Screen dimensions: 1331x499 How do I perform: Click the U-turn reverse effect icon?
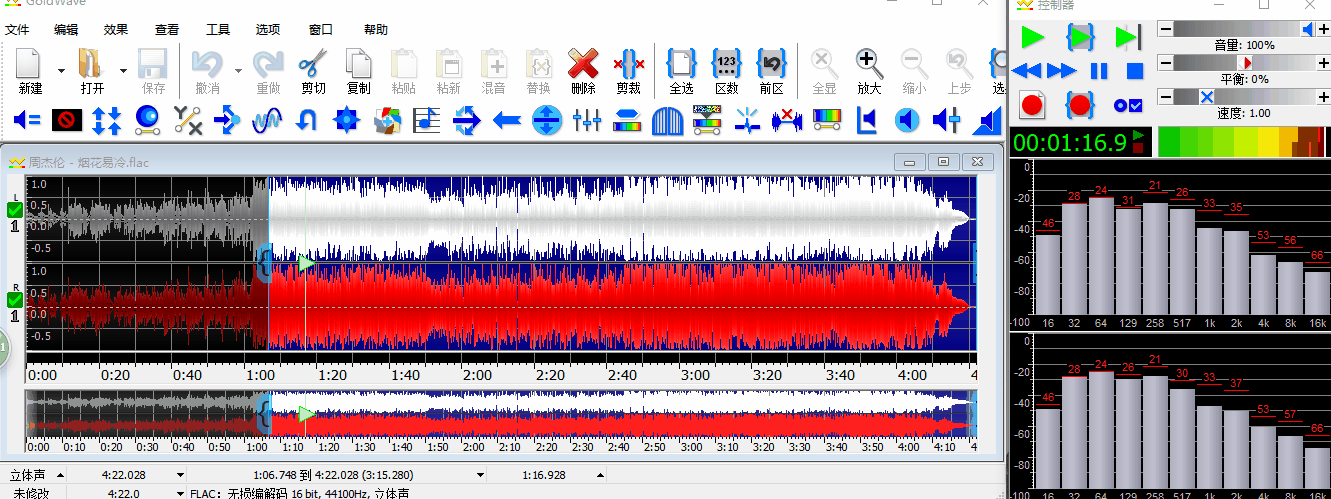click(307, 121)
